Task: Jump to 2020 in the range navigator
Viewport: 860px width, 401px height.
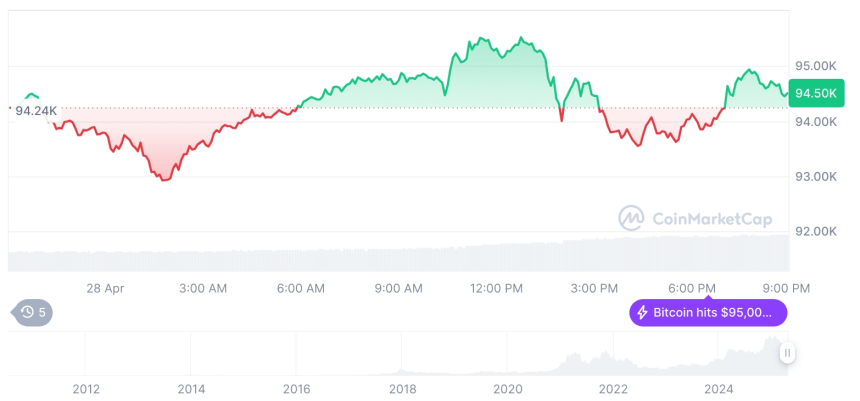Action: pyautogui.click(x=508, y=388)
